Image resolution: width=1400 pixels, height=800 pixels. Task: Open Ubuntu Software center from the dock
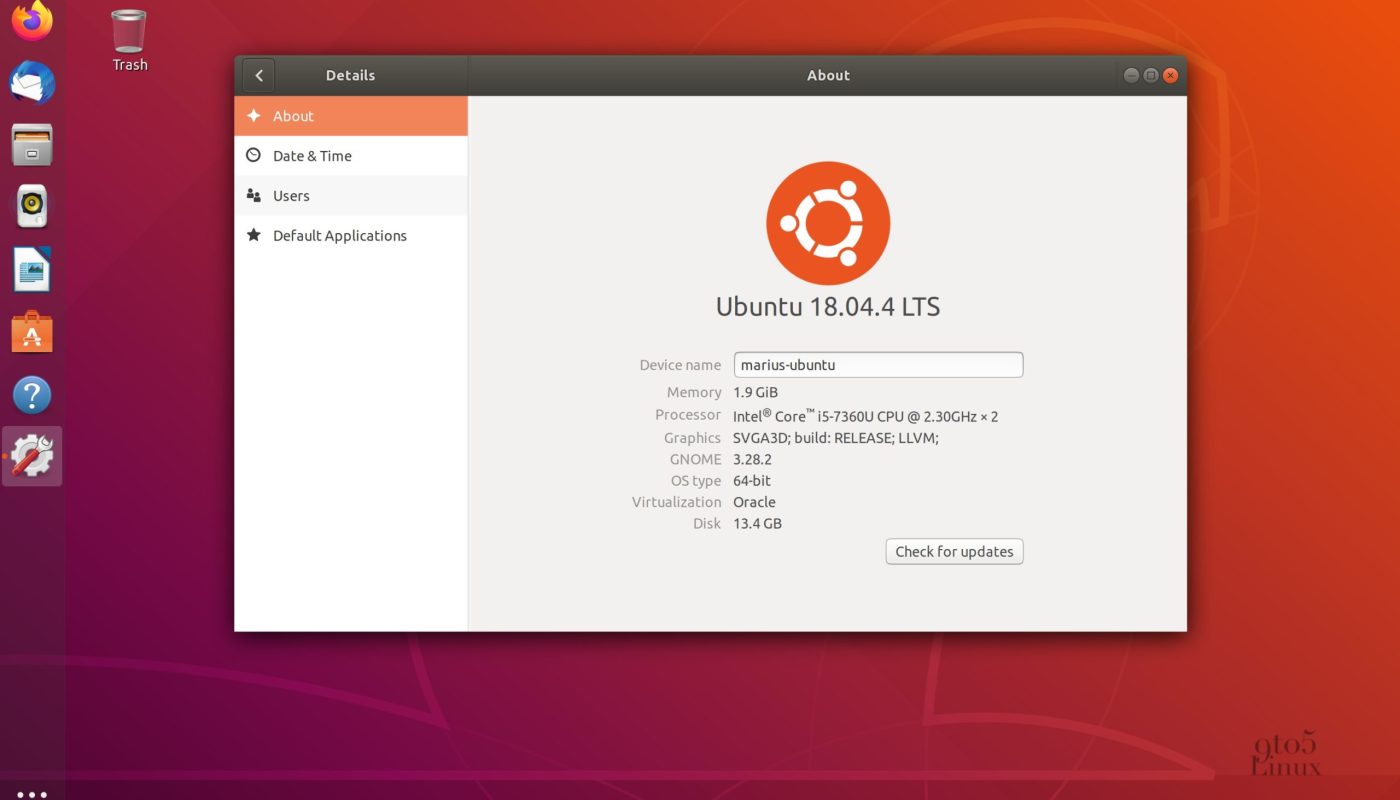point(31,332)
